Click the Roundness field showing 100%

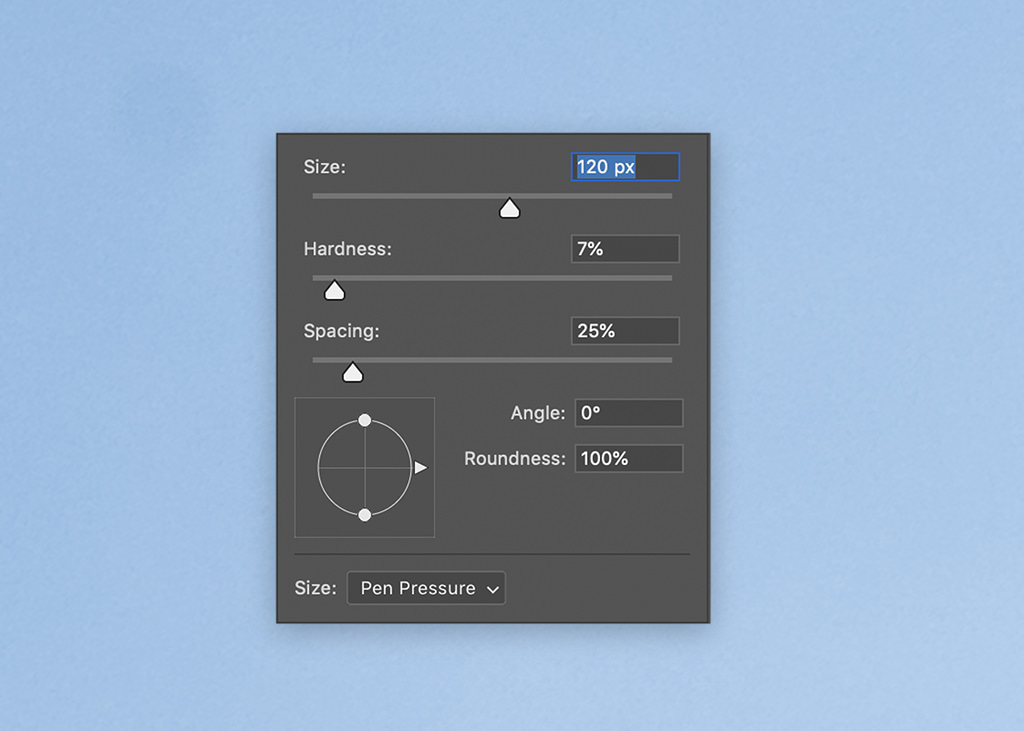629,459
